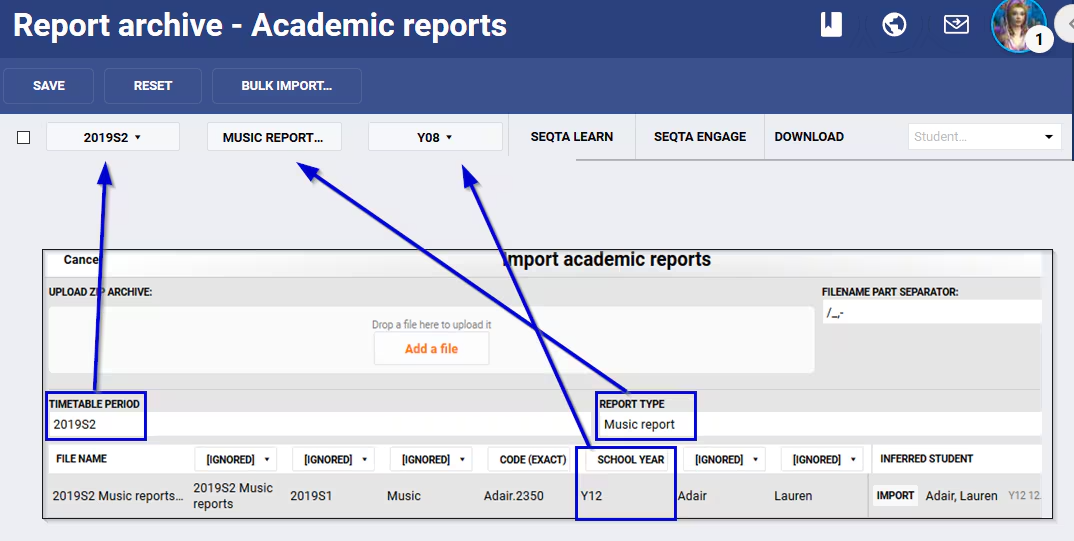
Task: Open the MUSIC REPORT... type dropdown
Action: 274,137
